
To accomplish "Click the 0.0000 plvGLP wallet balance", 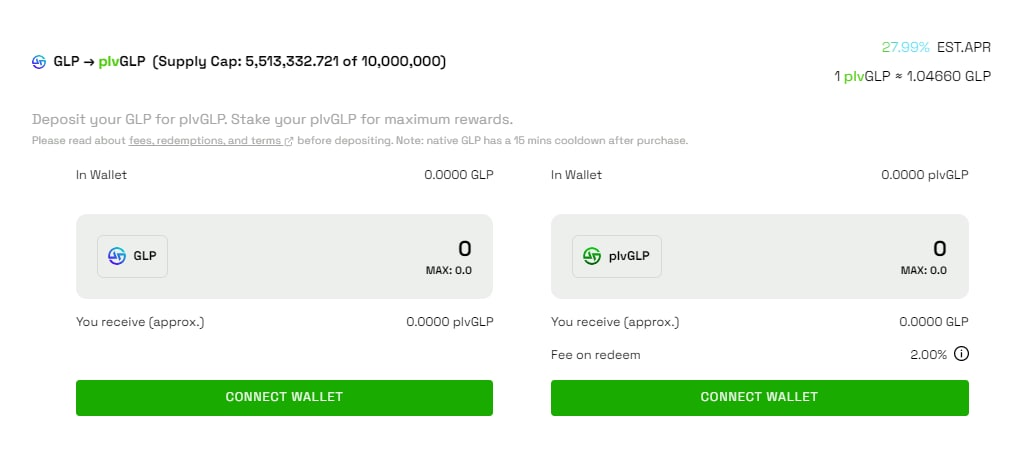I will coord(924,174).
